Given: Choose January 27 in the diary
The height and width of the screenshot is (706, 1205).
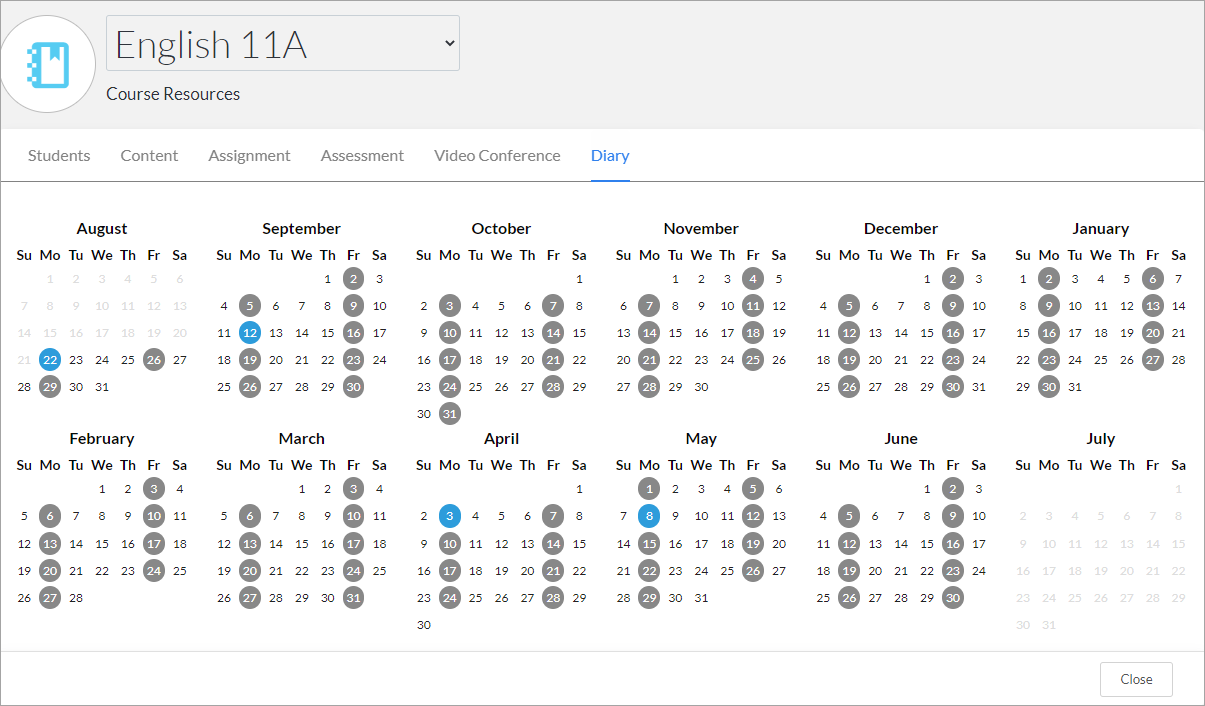Looking at the screenshot, I should pyautogui.click(x=1153, y=360).
